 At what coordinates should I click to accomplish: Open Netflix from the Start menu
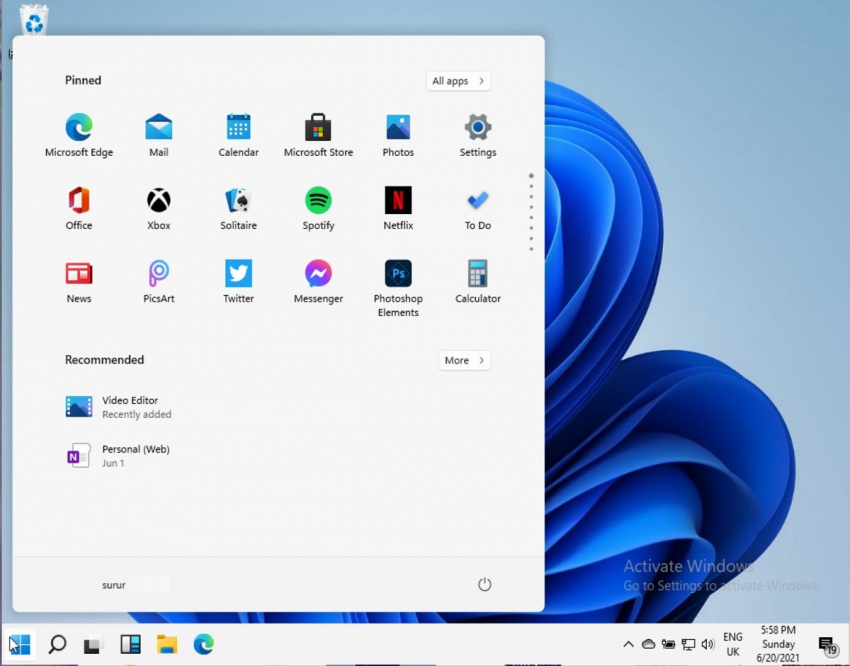(398, 200)
